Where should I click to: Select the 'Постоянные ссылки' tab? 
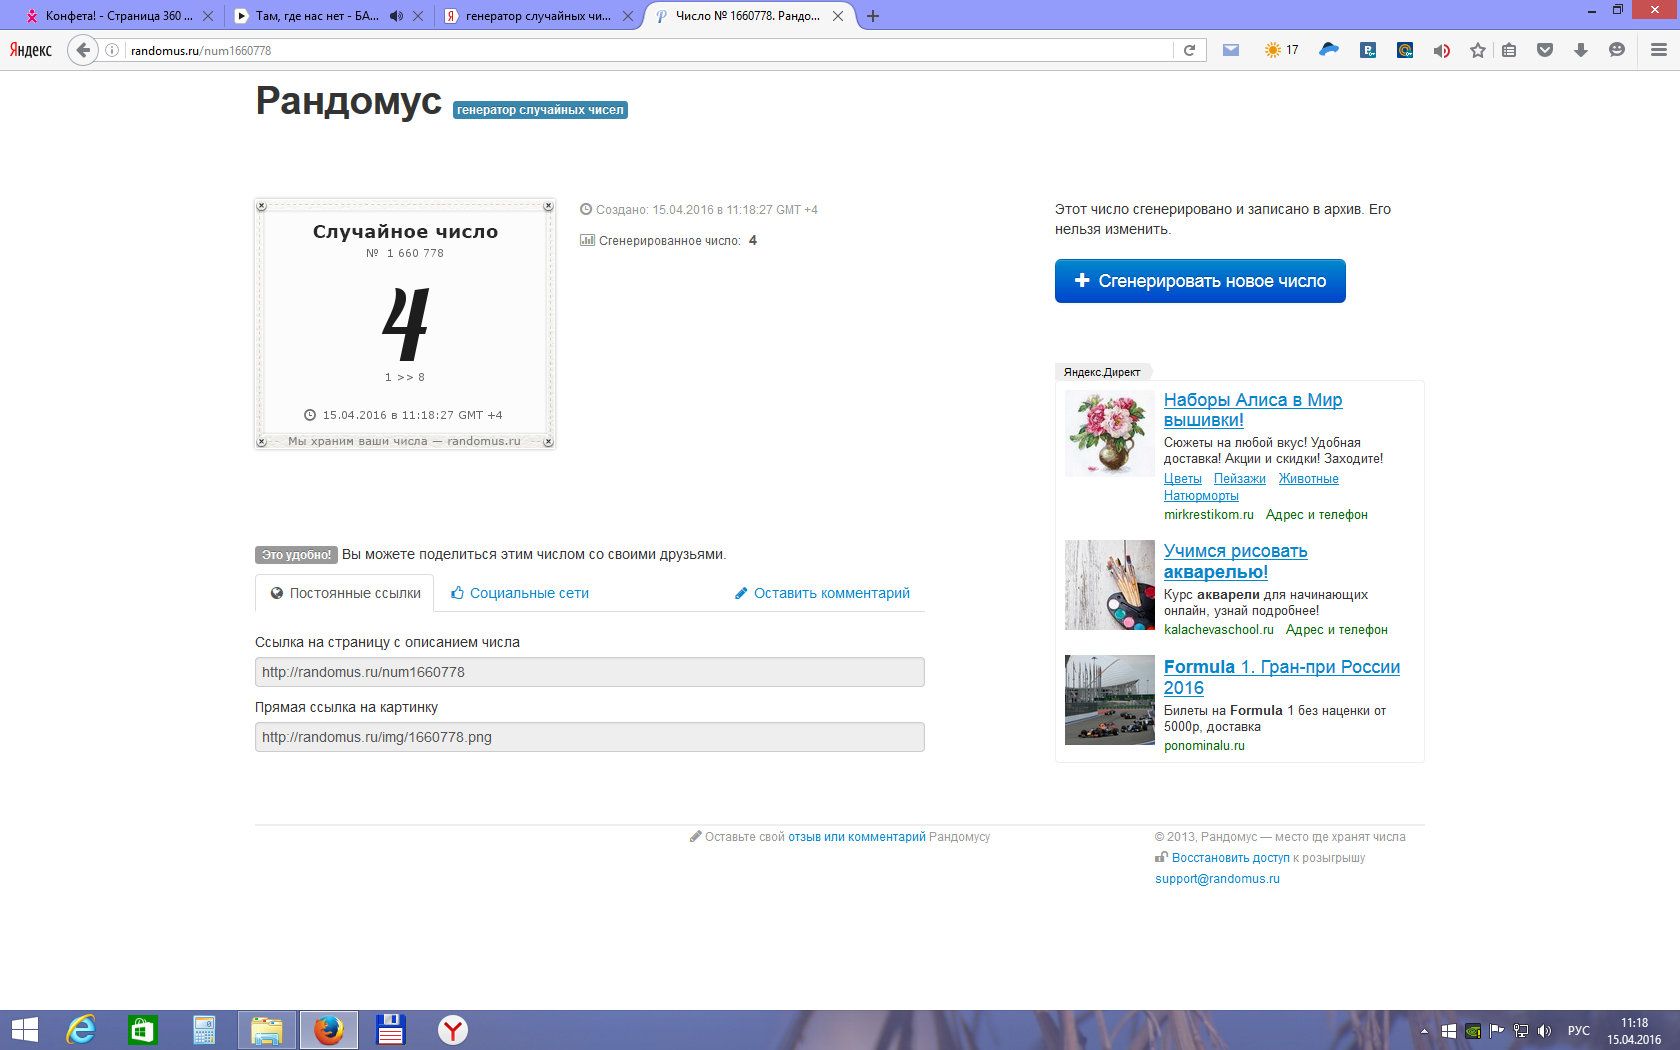point(345,593)
